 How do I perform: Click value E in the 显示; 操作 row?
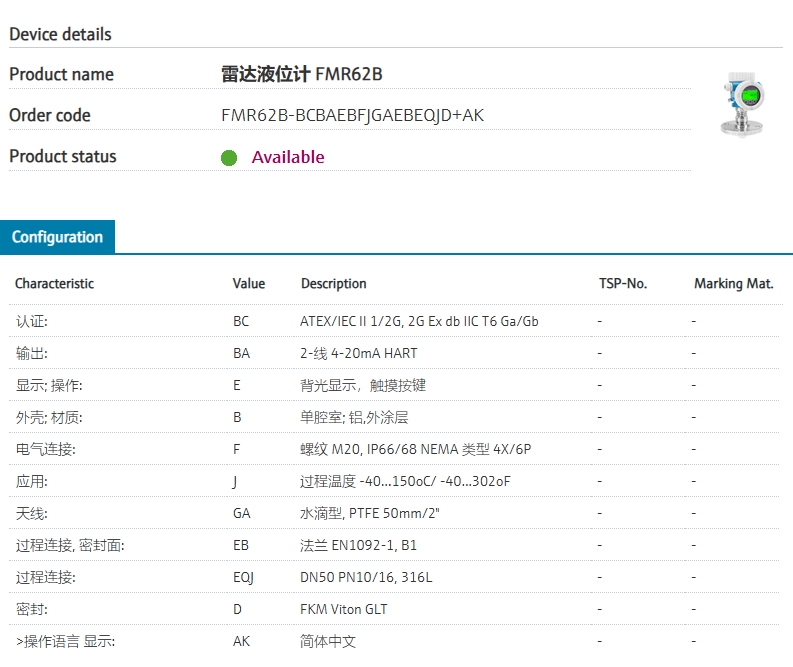coord(237,385)
